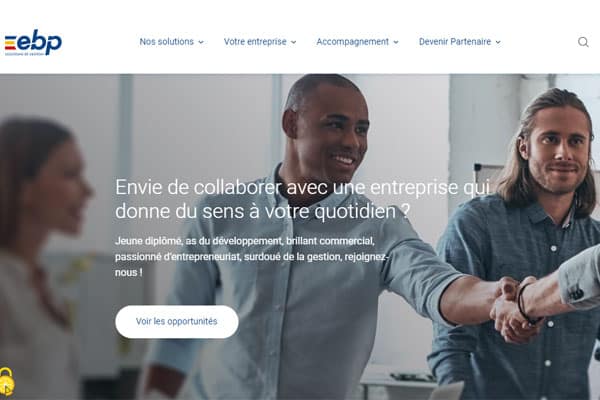Click the Voir les opportunités button
The image size is (600, 400).
tap(177, 322)
